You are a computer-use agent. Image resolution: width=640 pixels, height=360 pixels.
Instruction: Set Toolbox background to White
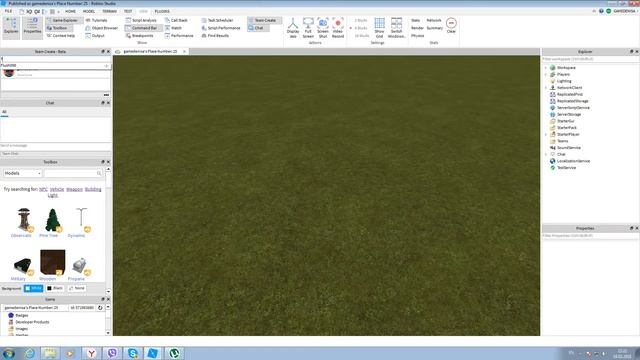(33, 288)
